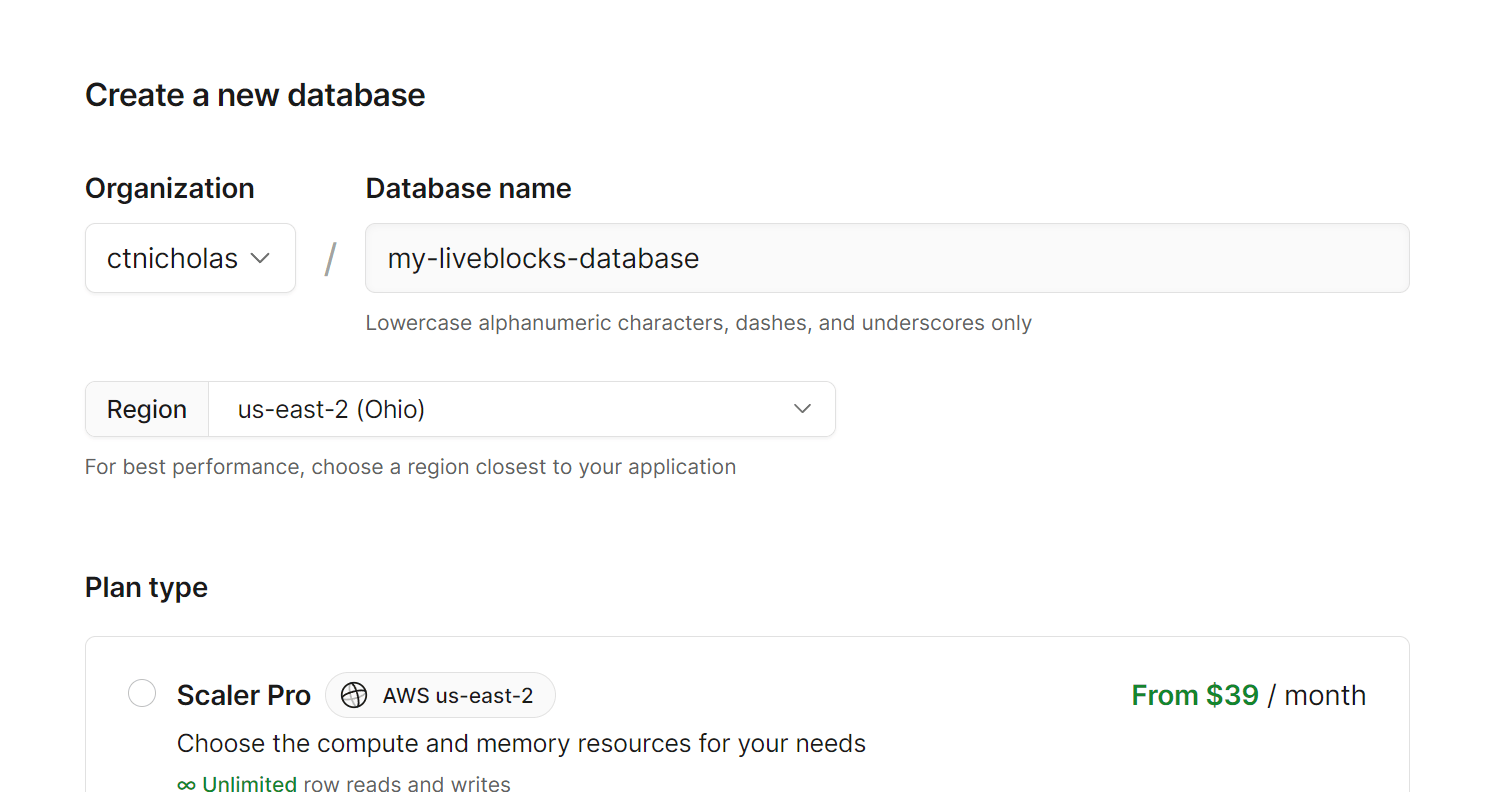Image resolution: width=1486 pixels, height=792 pixels.
Task: Click the slash between organization and database name
Action: click(330, 258)
